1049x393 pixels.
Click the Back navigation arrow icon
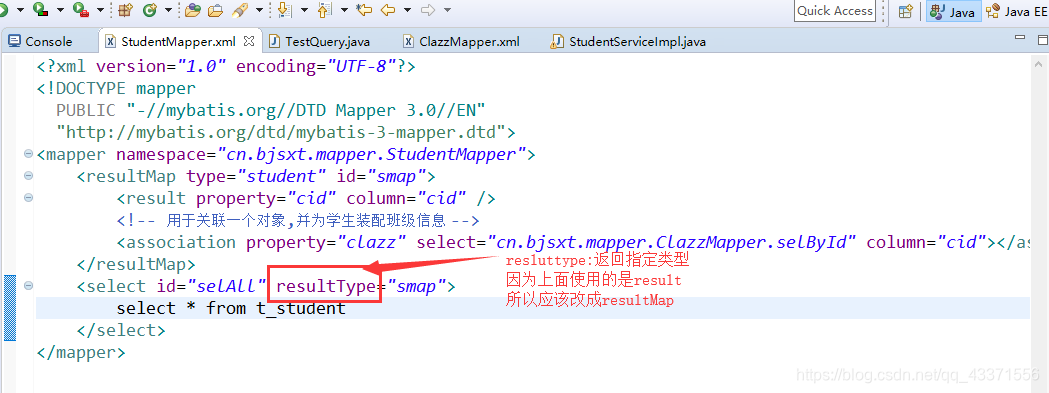[387, 9]
